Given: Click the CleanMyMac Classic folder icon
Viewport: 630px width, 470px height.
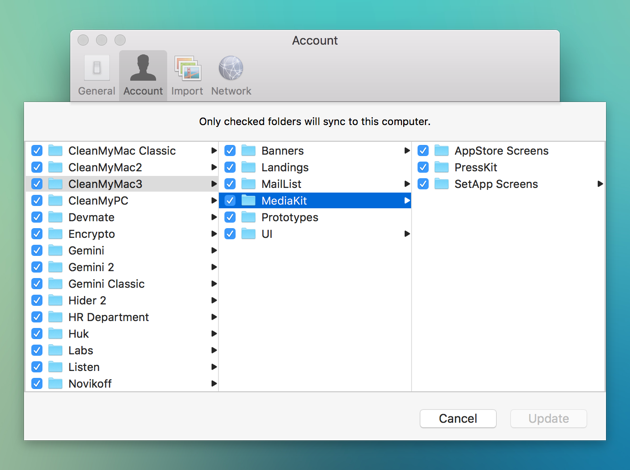Looking at the screenshot, I should click(x=55, y=151).
